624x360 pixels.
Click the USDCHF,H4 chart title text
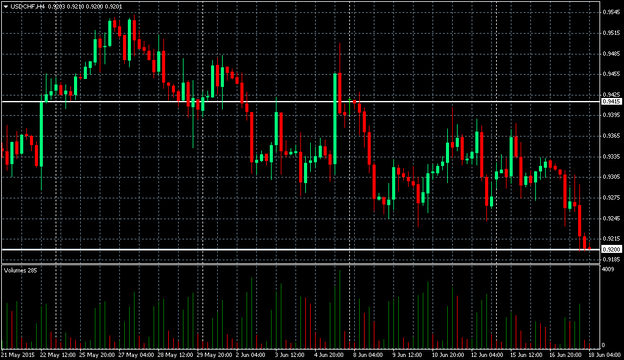tap(27, 7)
